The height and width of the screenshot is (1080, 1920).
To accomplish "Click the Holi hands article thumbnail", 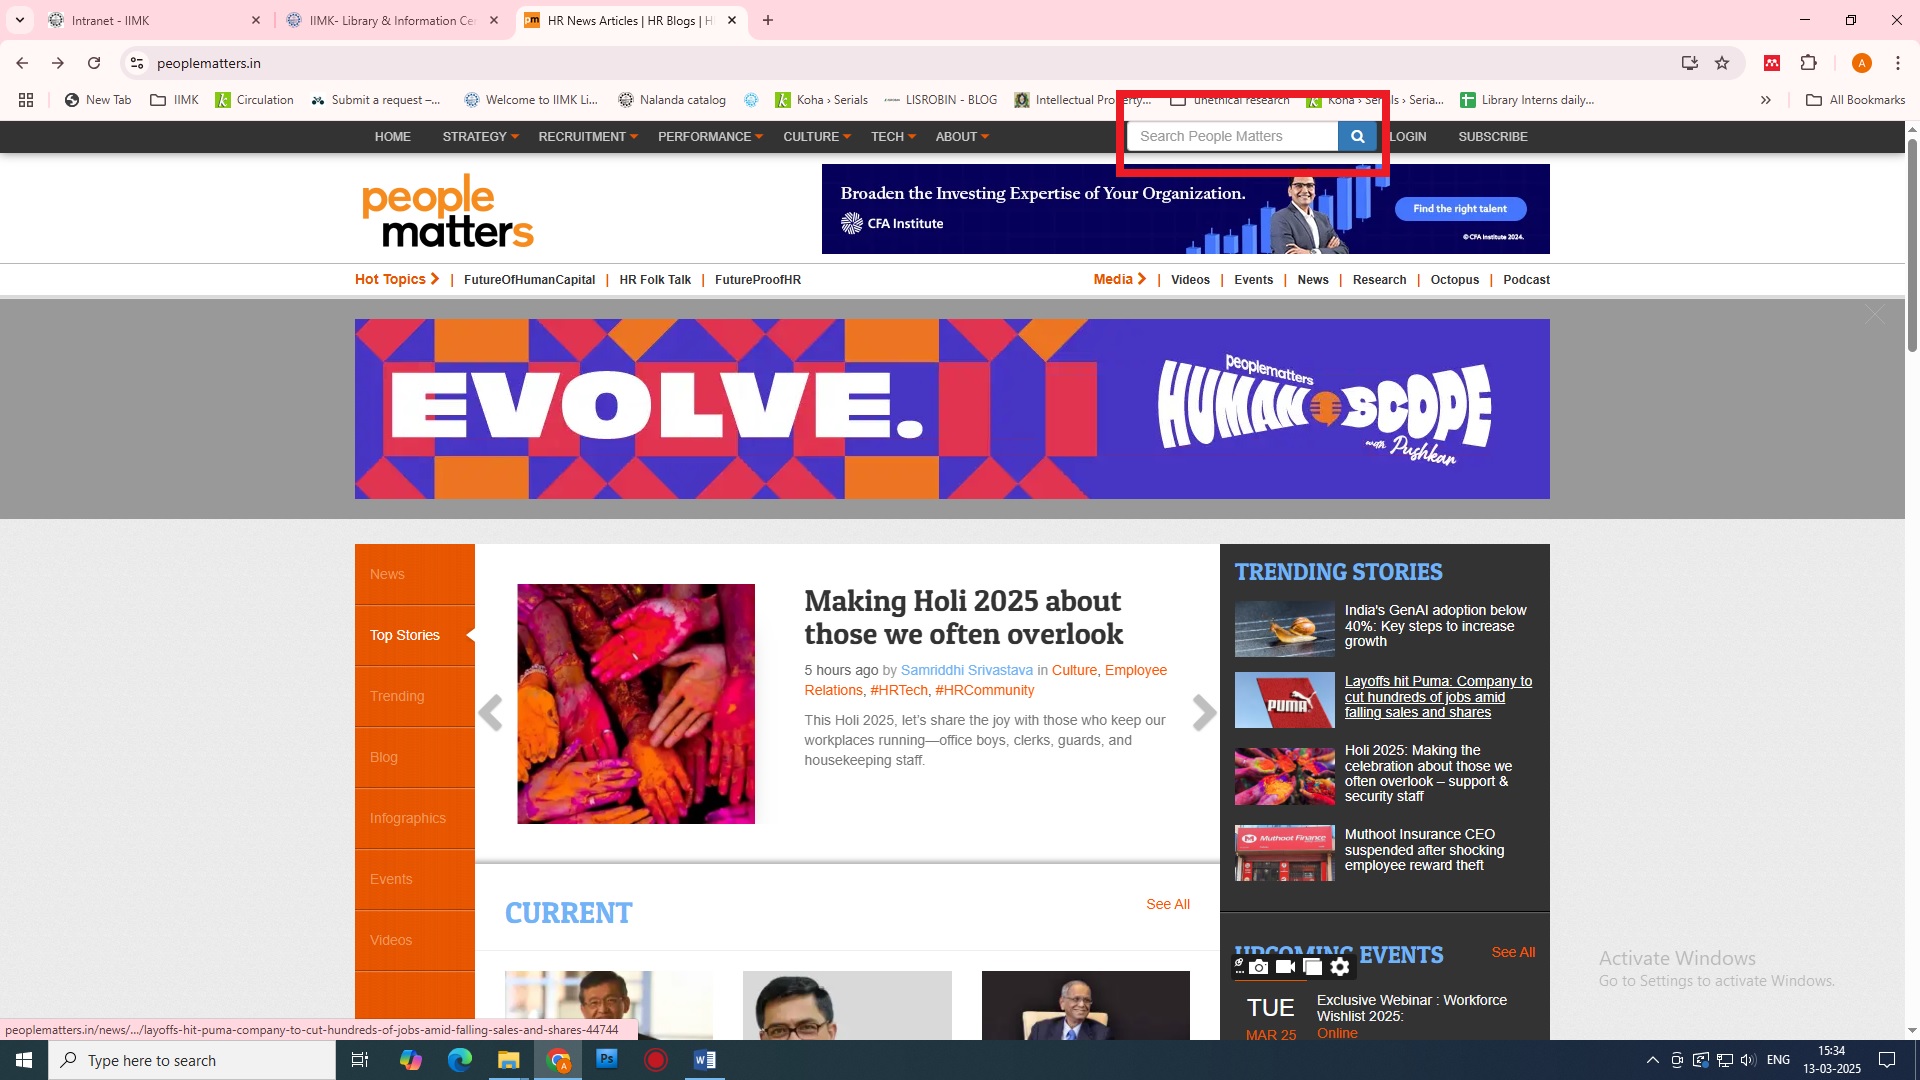I will [636, 704].
